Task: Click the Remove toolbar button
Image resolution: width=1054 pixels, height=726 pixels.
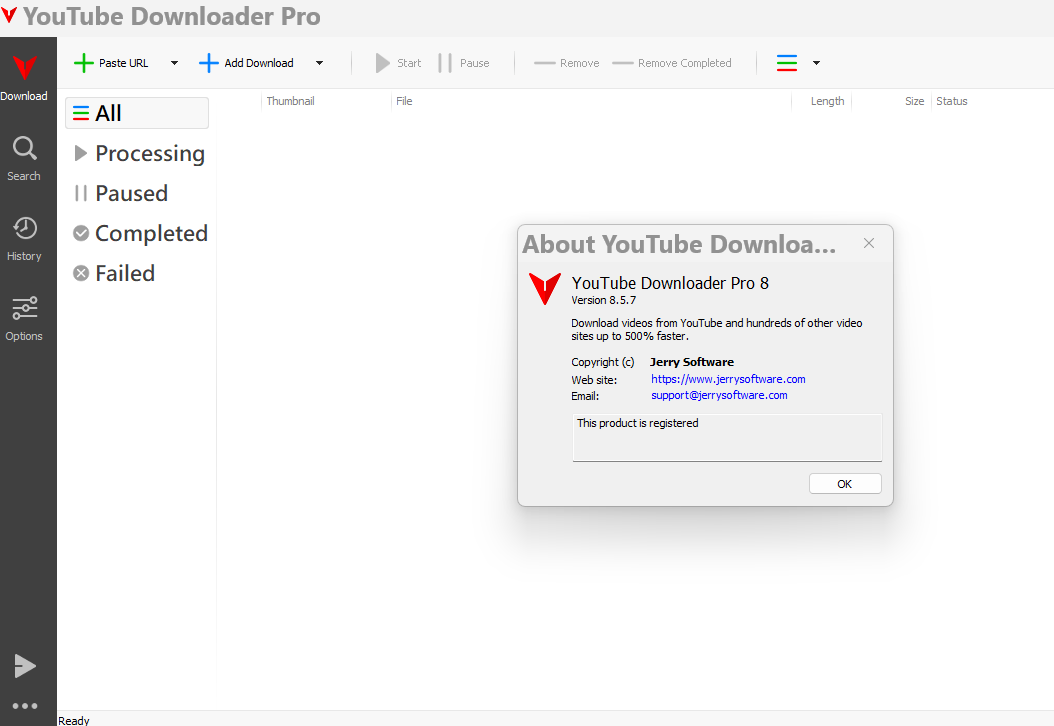Action: point(567,63)
